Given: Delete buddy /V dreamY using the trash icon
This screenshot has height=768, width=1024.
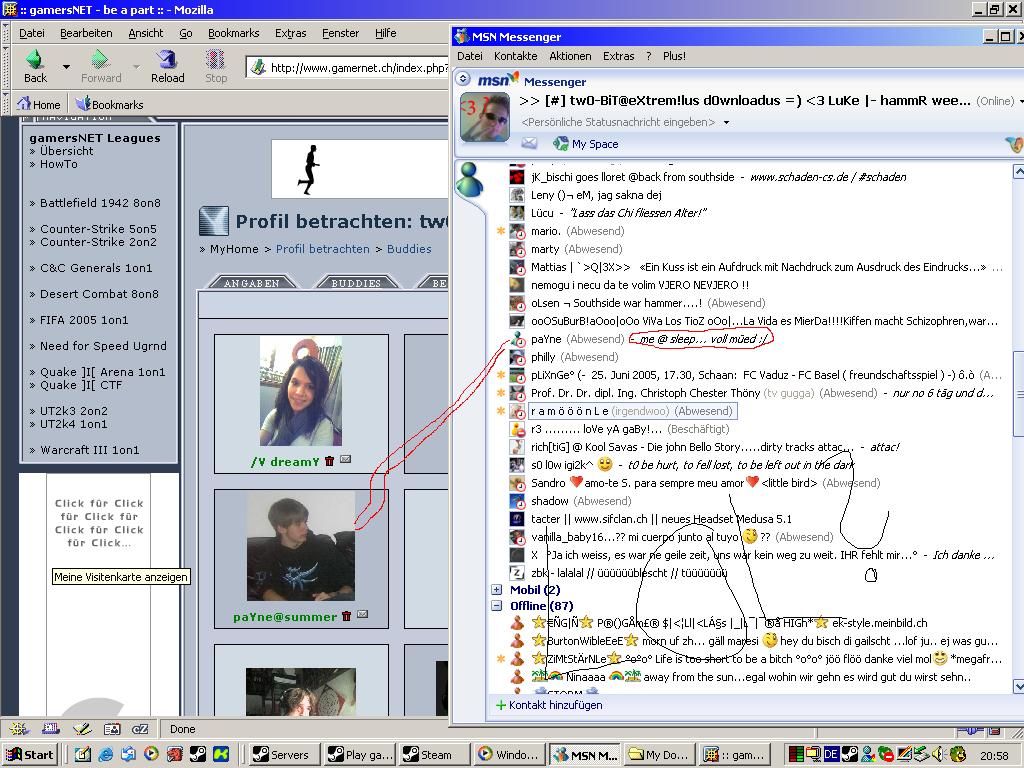Looking at the screenshot, I should pos(330,461).
